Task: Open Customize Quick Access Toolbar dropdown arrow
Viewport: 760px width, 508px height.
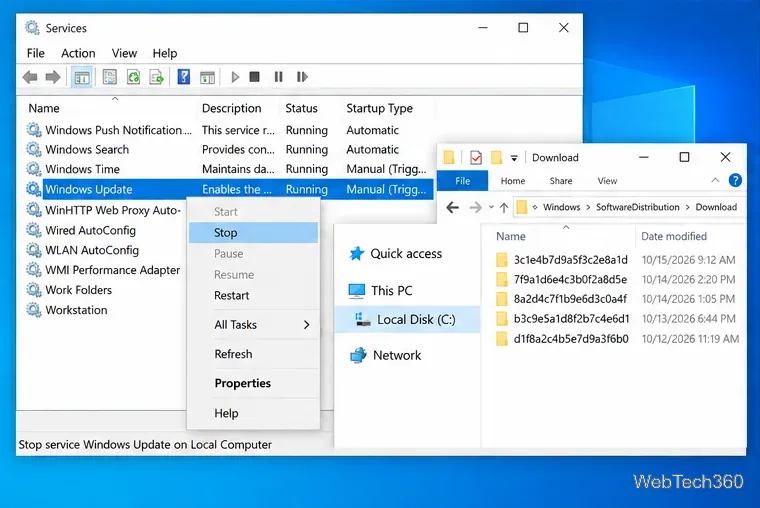Action: (x=514, y=158)
